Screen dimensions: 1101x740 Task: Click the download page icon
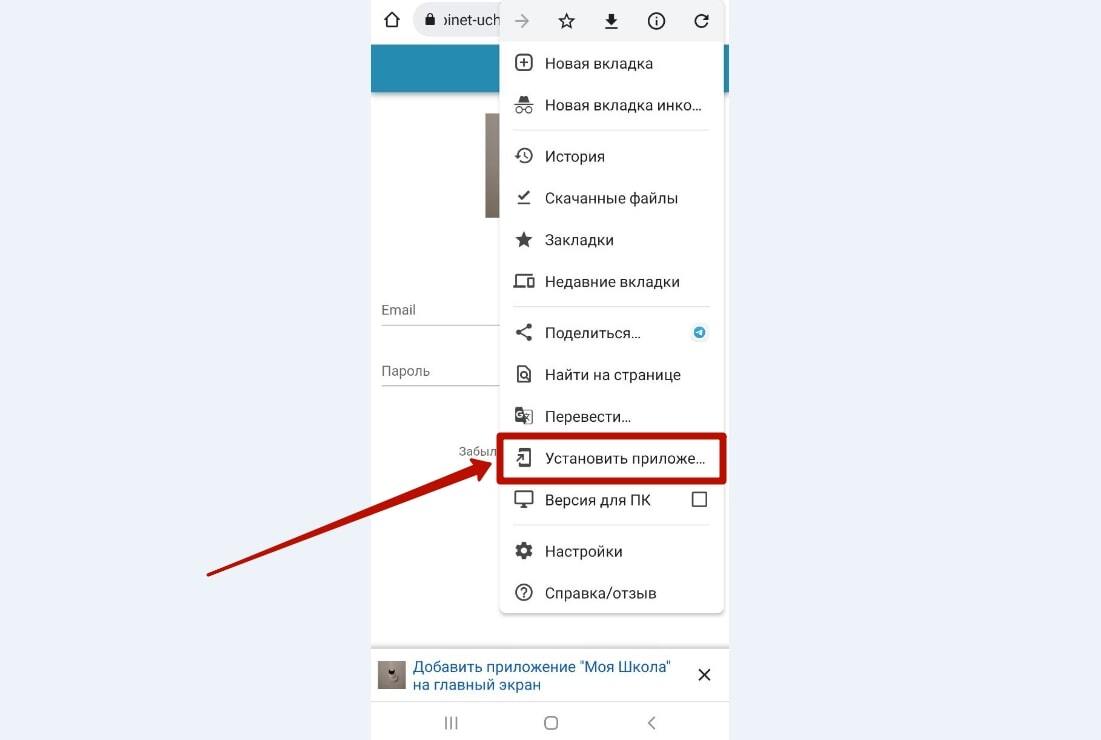pos(612,21)
